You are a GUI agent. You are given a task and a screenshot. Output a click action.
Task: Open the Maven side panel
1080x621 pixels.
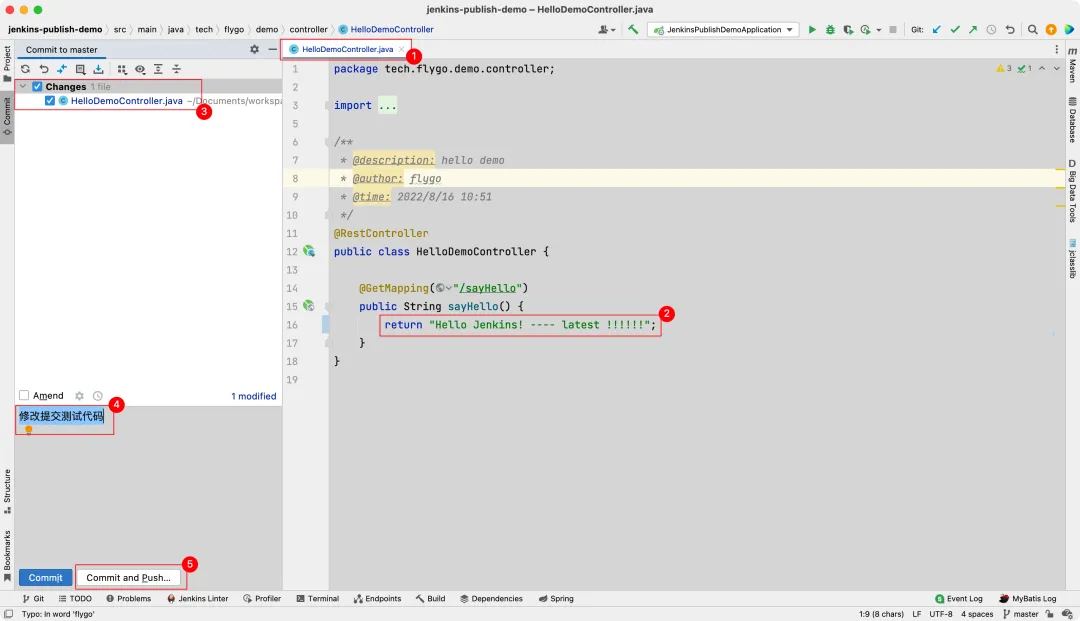pyautogui.click(x=1072, y=65)
